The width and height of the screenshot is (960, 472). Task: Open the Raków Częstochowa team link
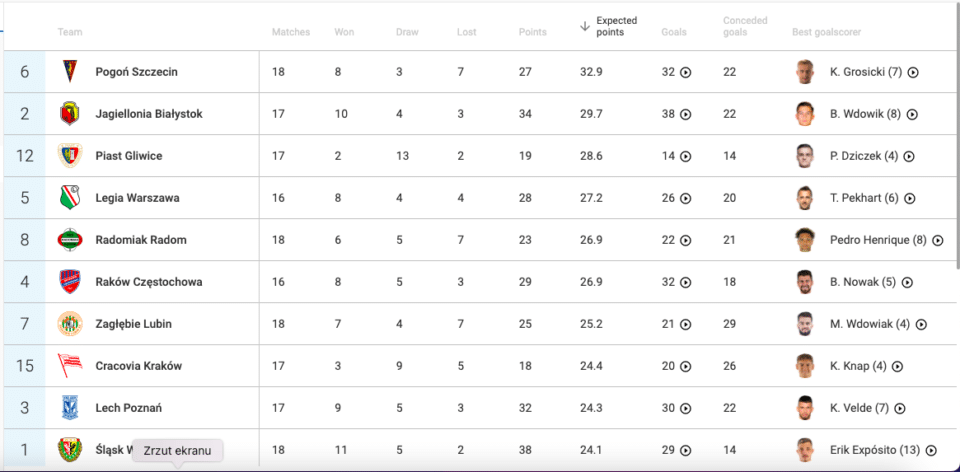pyautogui.click(x=149, y=282)
